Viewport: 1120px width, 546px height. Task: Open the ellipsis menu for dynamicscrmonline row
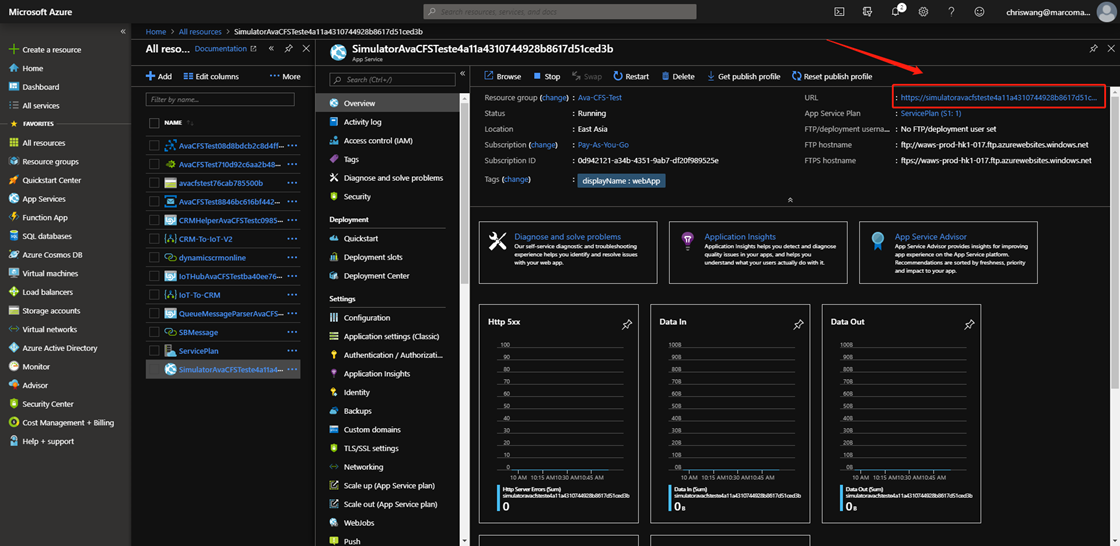point(291,257)
